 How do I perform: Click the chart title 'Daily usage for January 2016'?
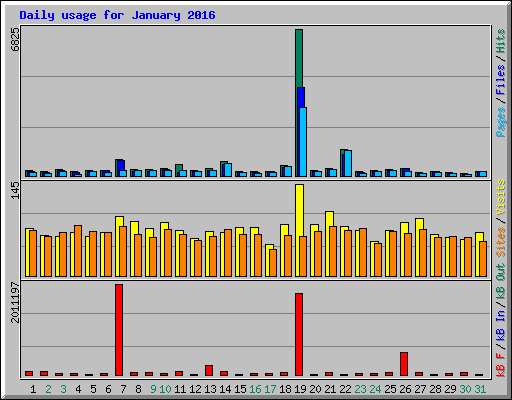point(117,16)
